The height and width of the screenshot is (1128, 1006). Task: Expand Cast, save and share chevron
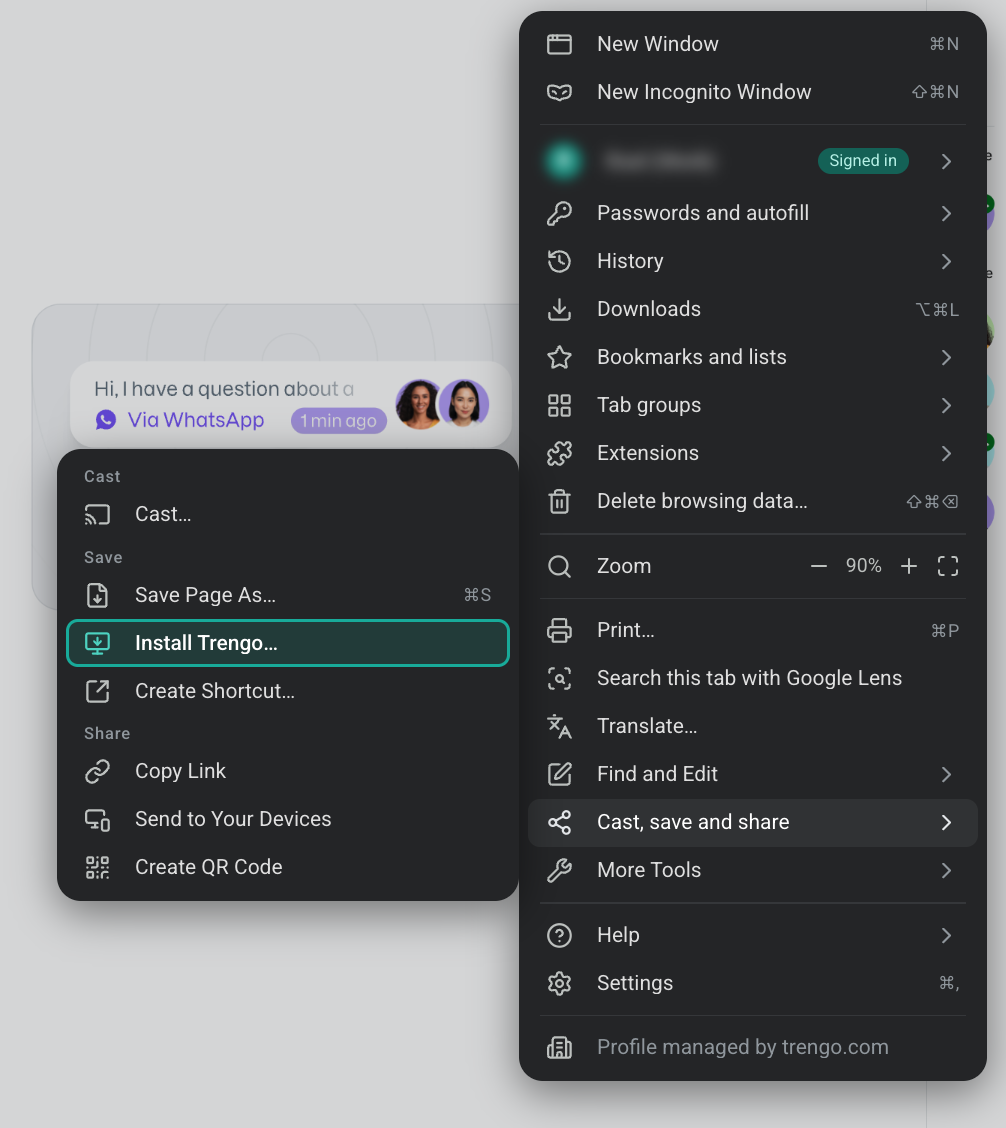[x=946, y=823]
